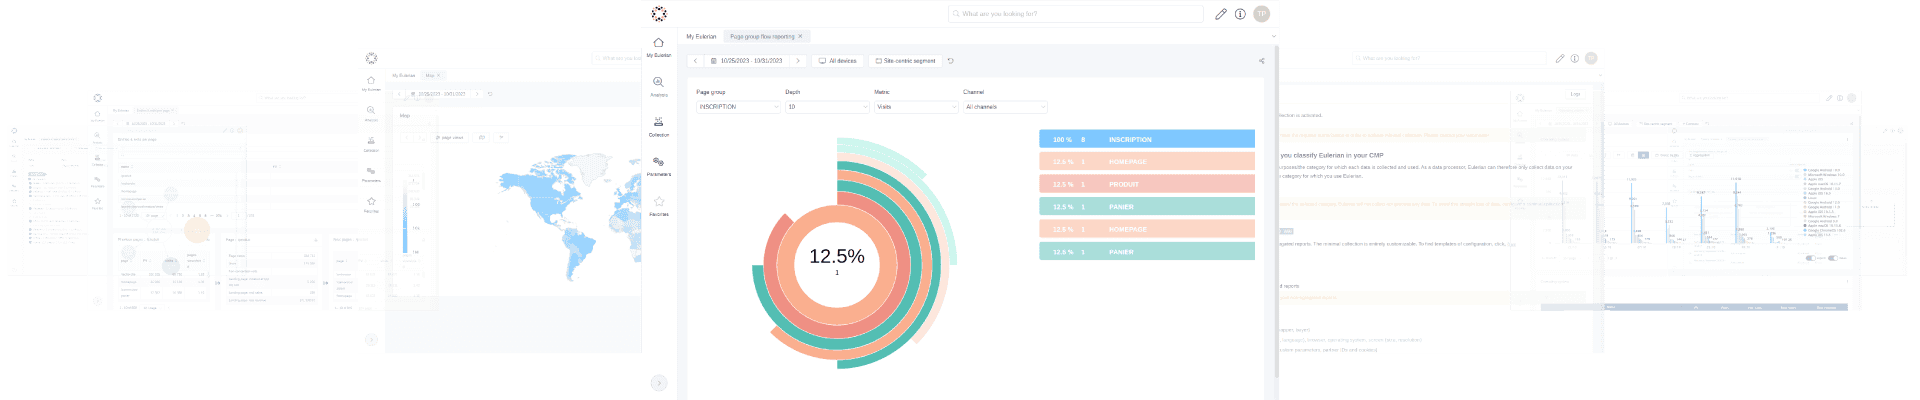Select the first HOMEPAGE 12.5 % row
The width and height of the screenshot is (1920, 400).
tap(1147, 161)
